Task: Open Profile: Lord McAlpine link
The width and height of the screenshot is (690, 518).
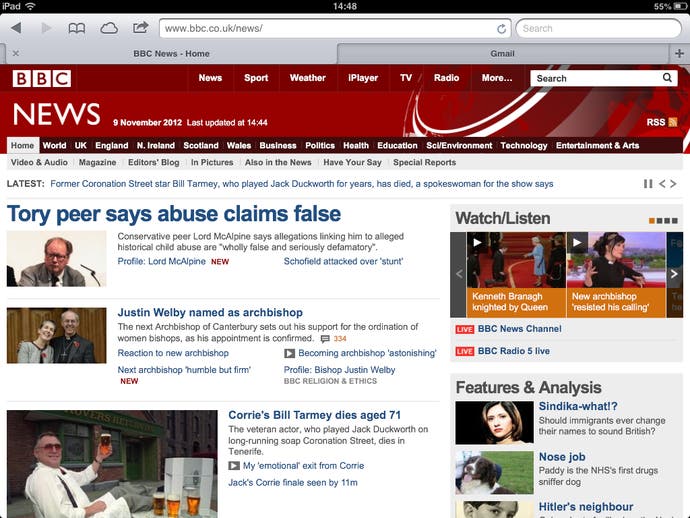Action: [161, 261]
